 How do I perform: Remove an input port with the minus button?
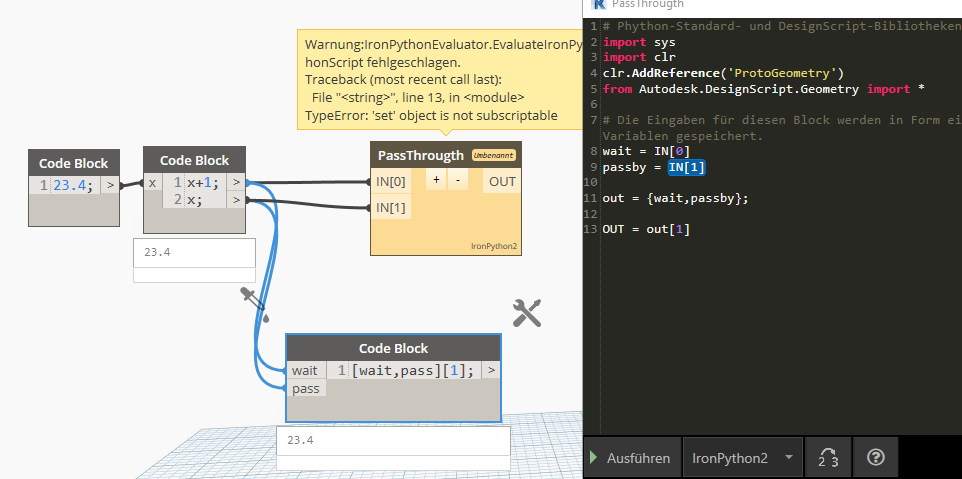[458, 180]
